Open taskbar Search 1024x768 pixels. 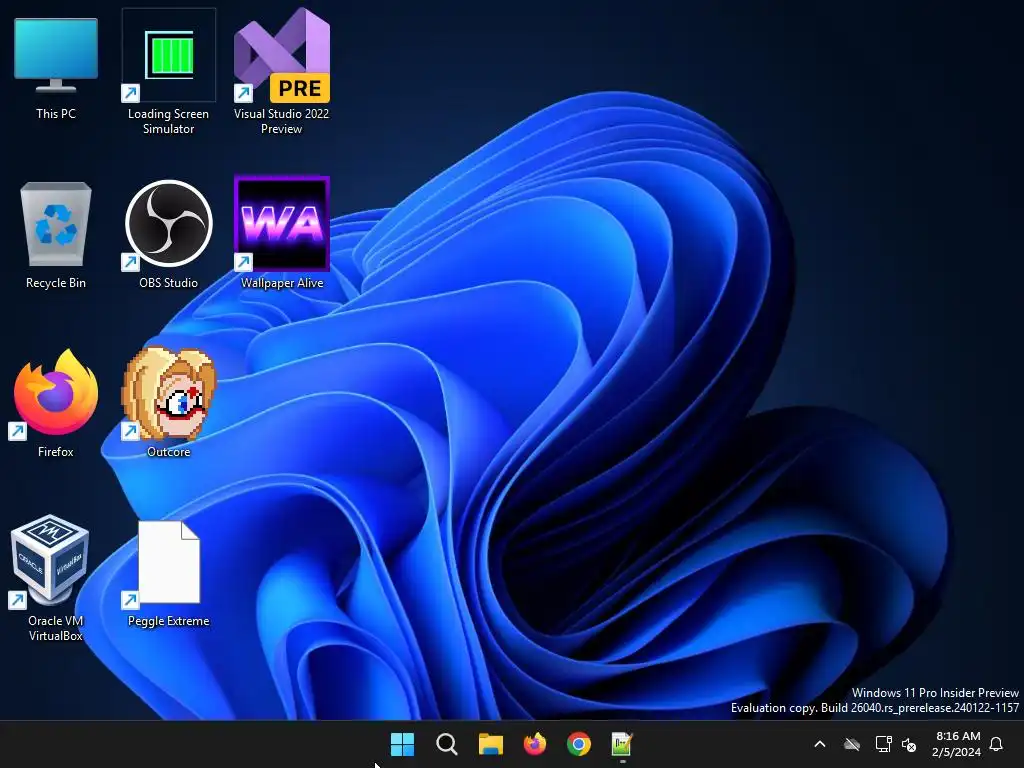point(447,744)
